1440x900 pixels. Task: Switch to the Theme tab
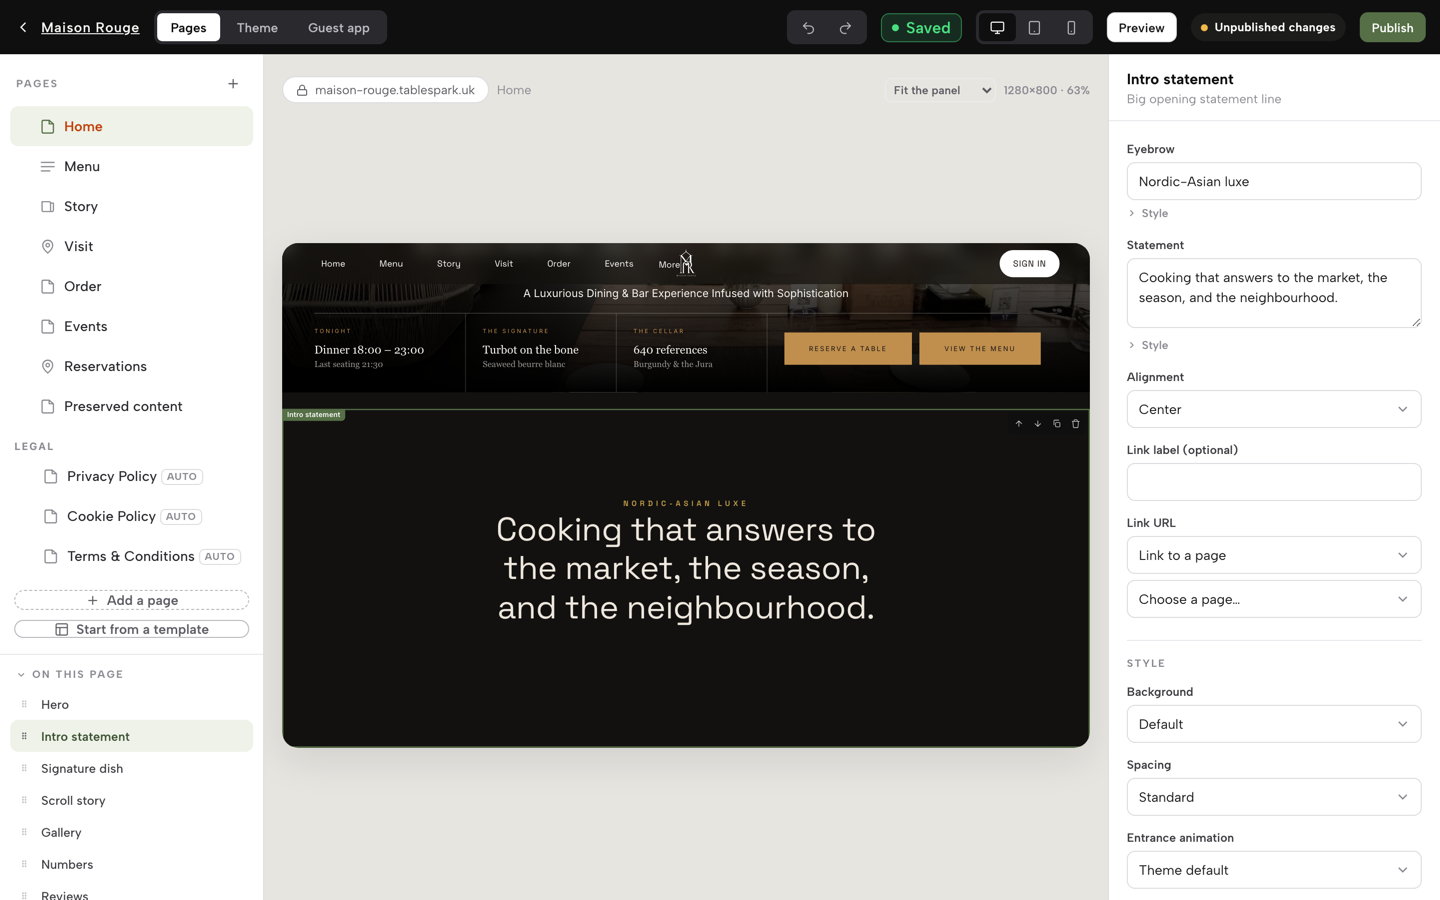[257, 28]
